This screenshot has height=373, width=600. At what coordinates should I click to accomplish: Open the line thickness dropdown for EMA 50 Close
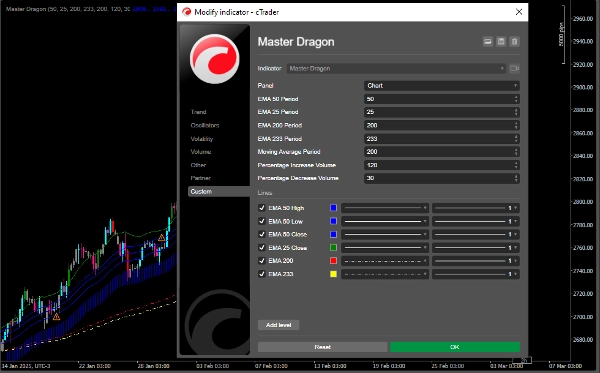(x=476, y=234)
